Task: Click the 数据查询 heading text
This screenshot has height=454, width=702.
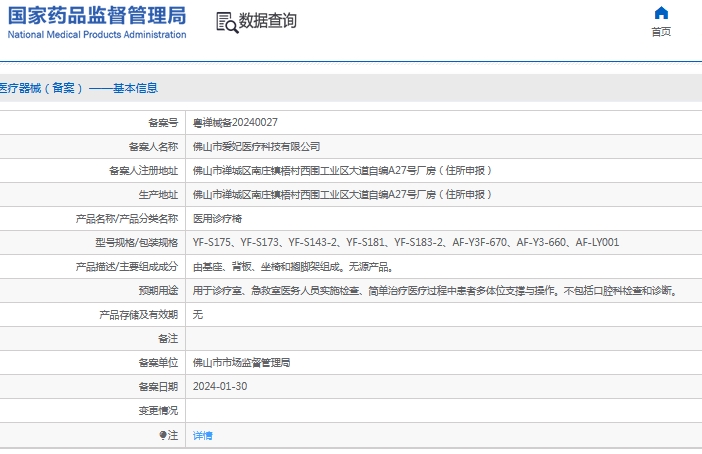Action: (268, 21)
